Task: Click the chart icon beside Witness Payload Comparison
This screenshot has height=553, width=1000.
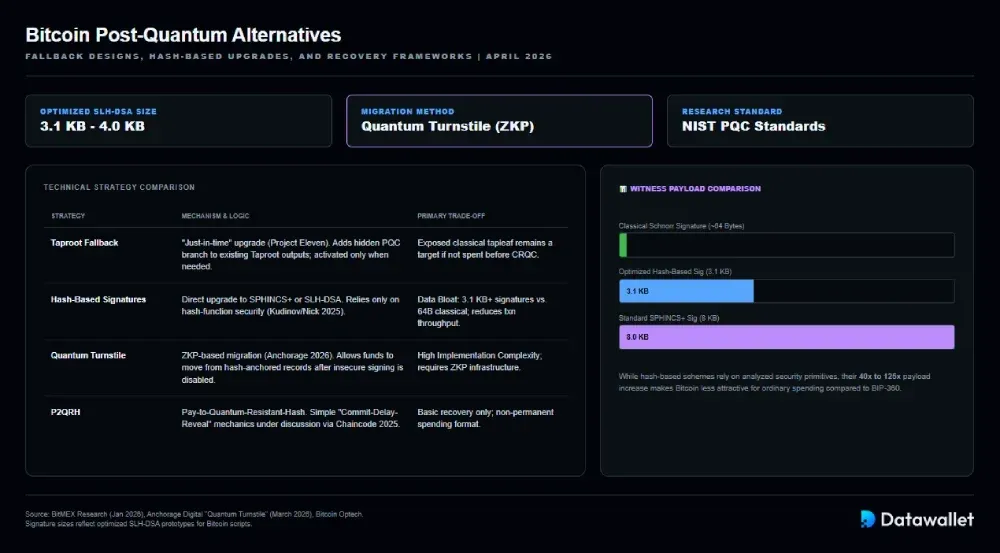Action: pyautogui.click(x=623, y=189)
